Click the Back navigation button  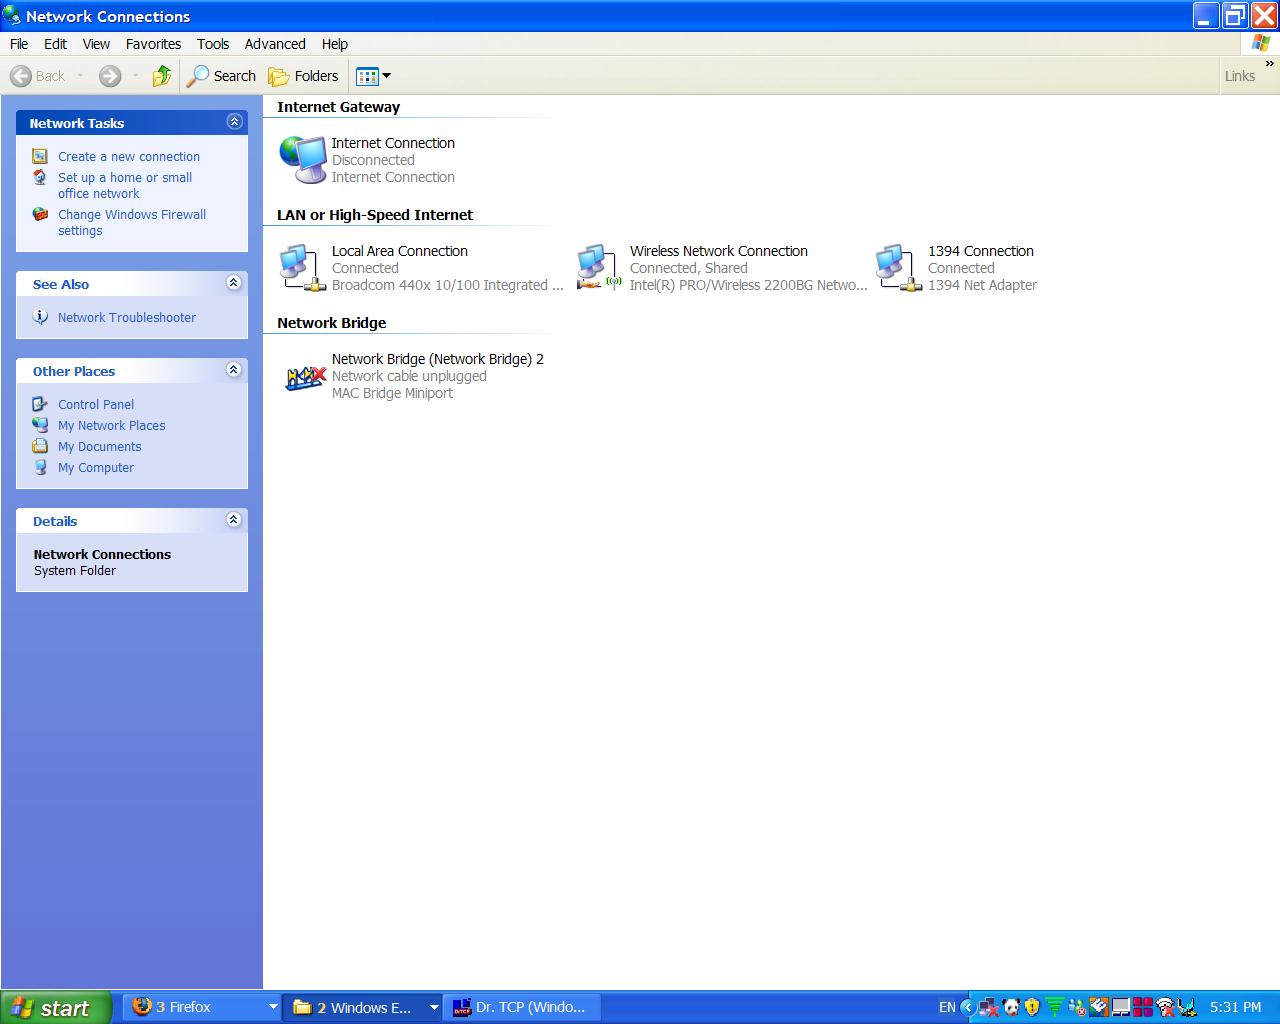(x=38, y=76)
